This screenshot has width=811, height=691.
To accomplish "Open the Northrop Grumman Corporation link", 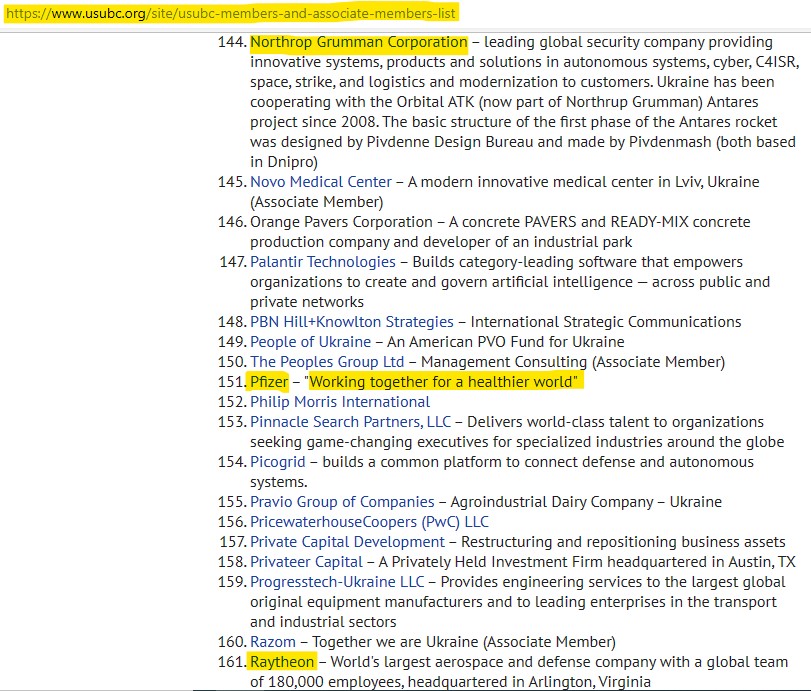I will point(359,42).
